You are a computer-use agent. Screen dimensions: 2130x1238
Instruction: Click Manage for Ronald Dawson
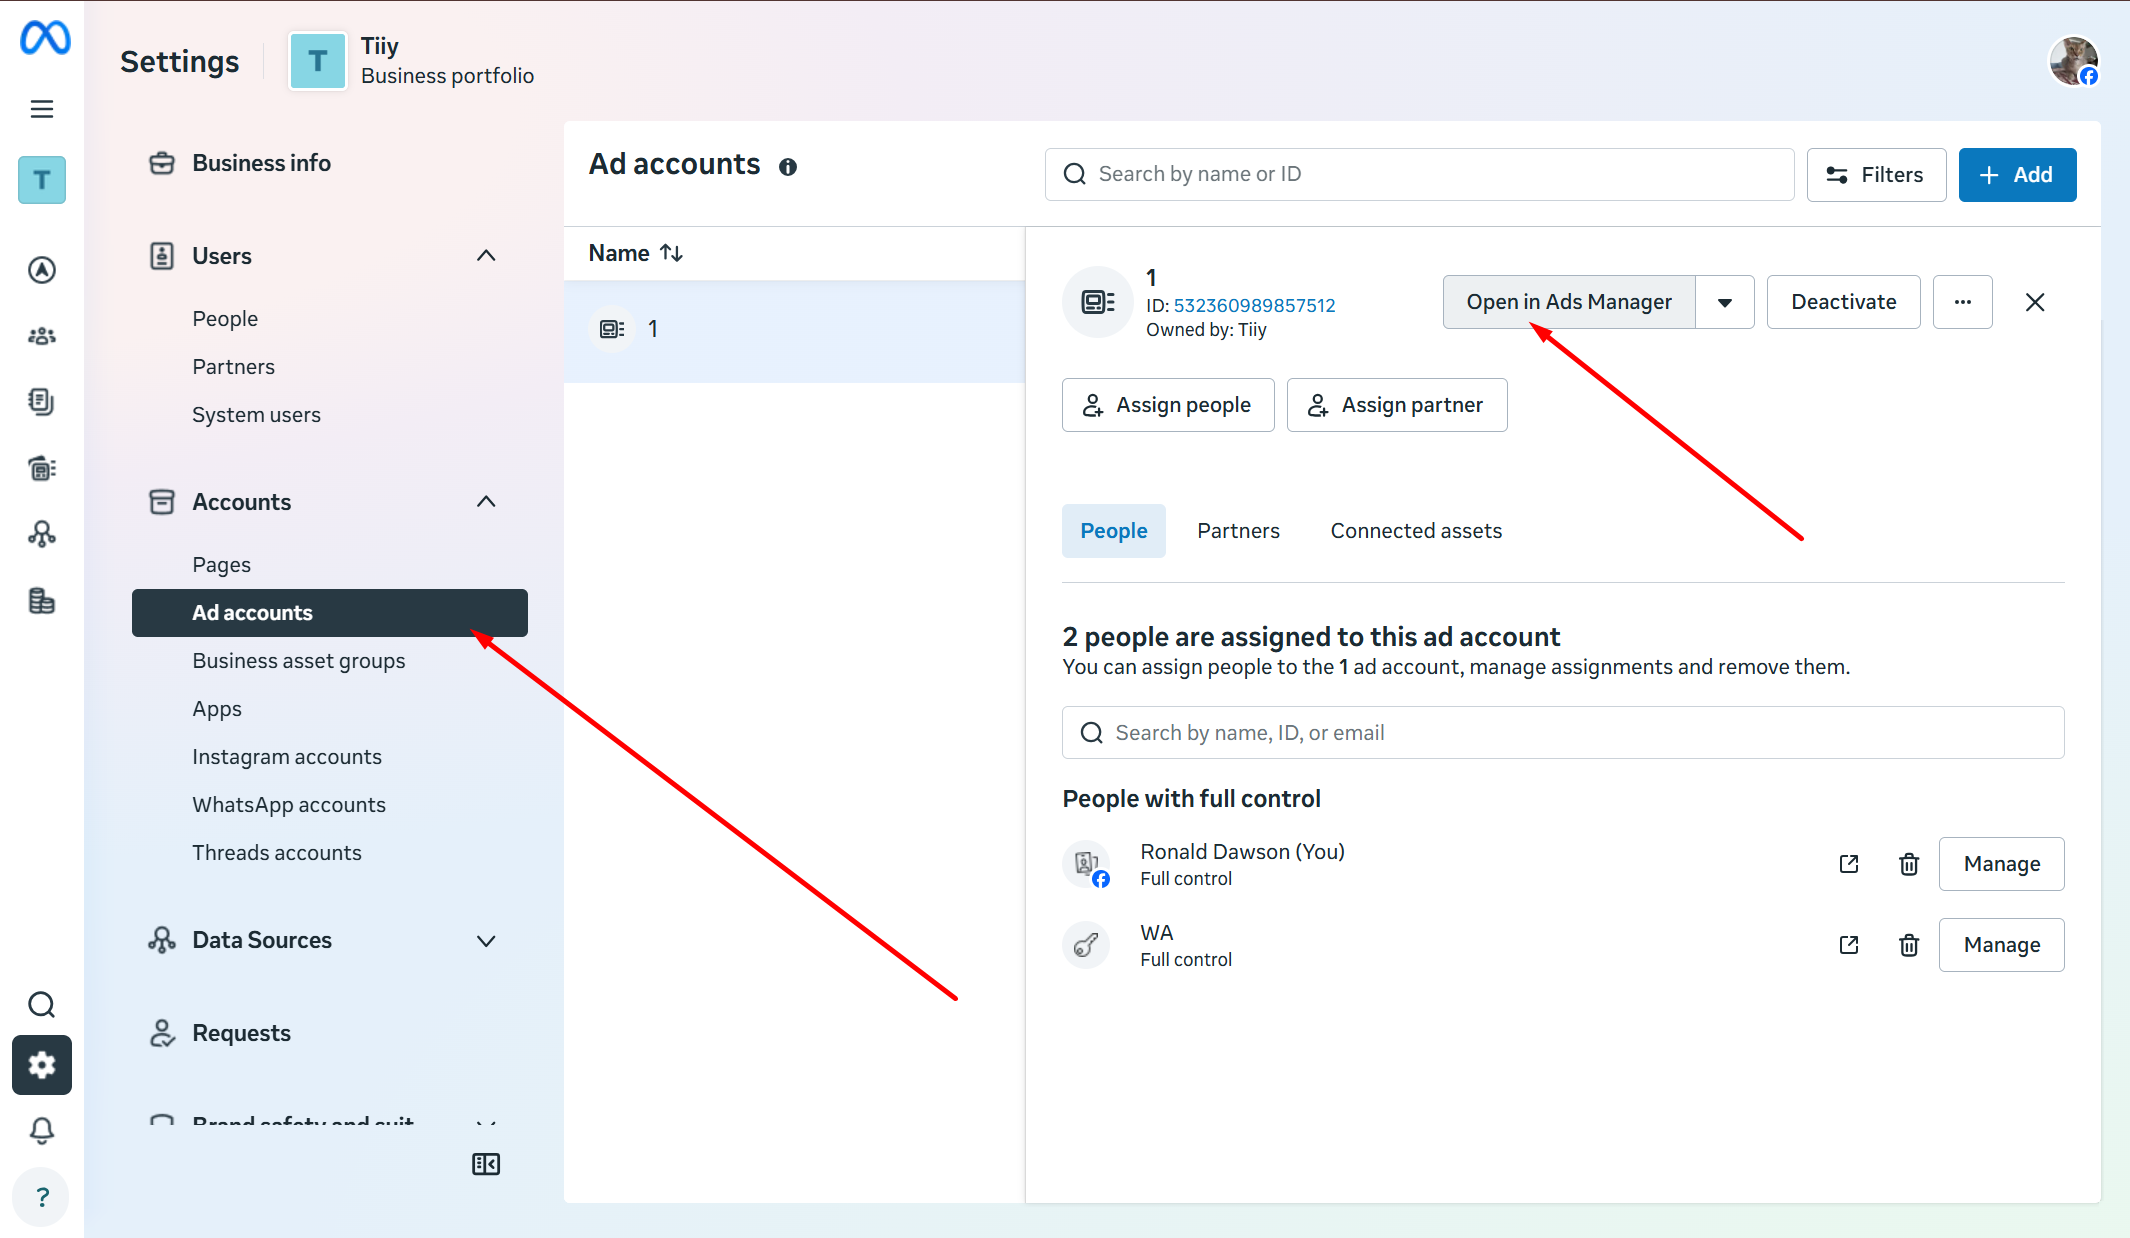(2001, 864)
